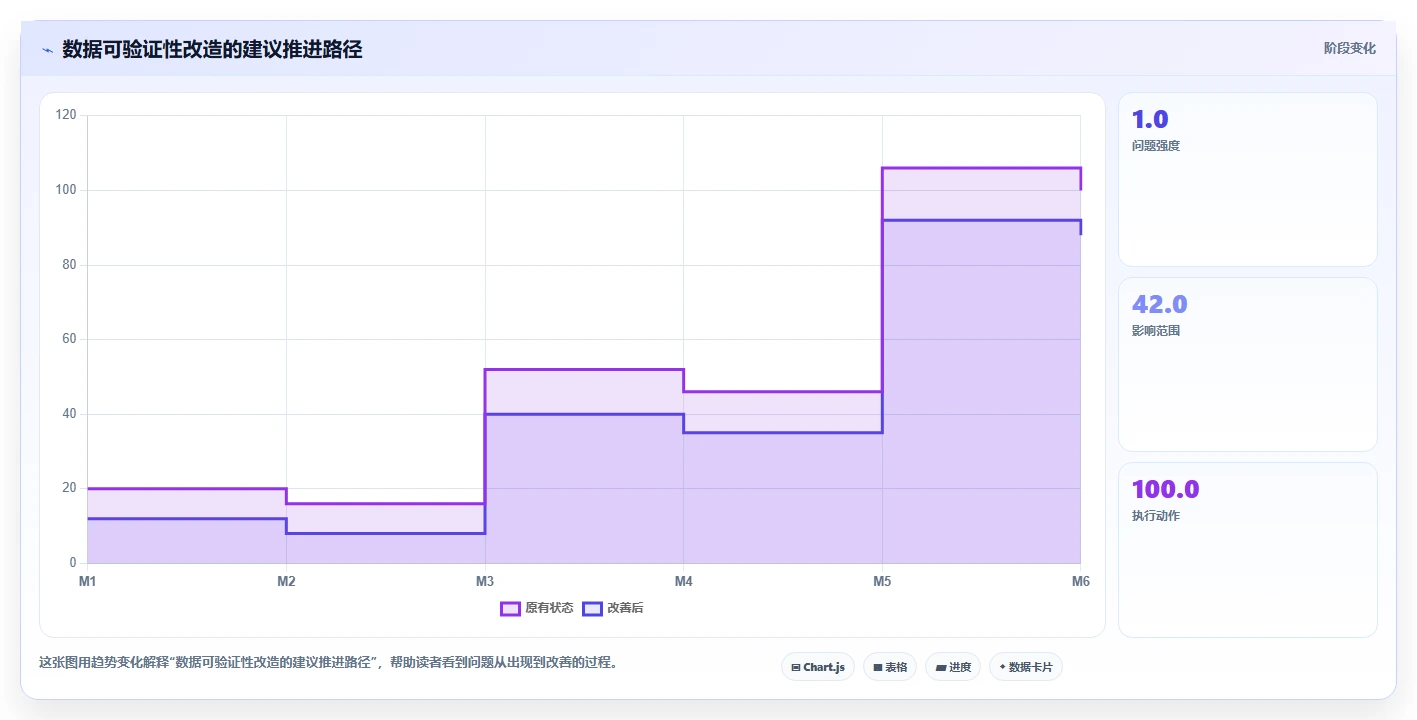Toggle the 原有状态 legend item

537,608
